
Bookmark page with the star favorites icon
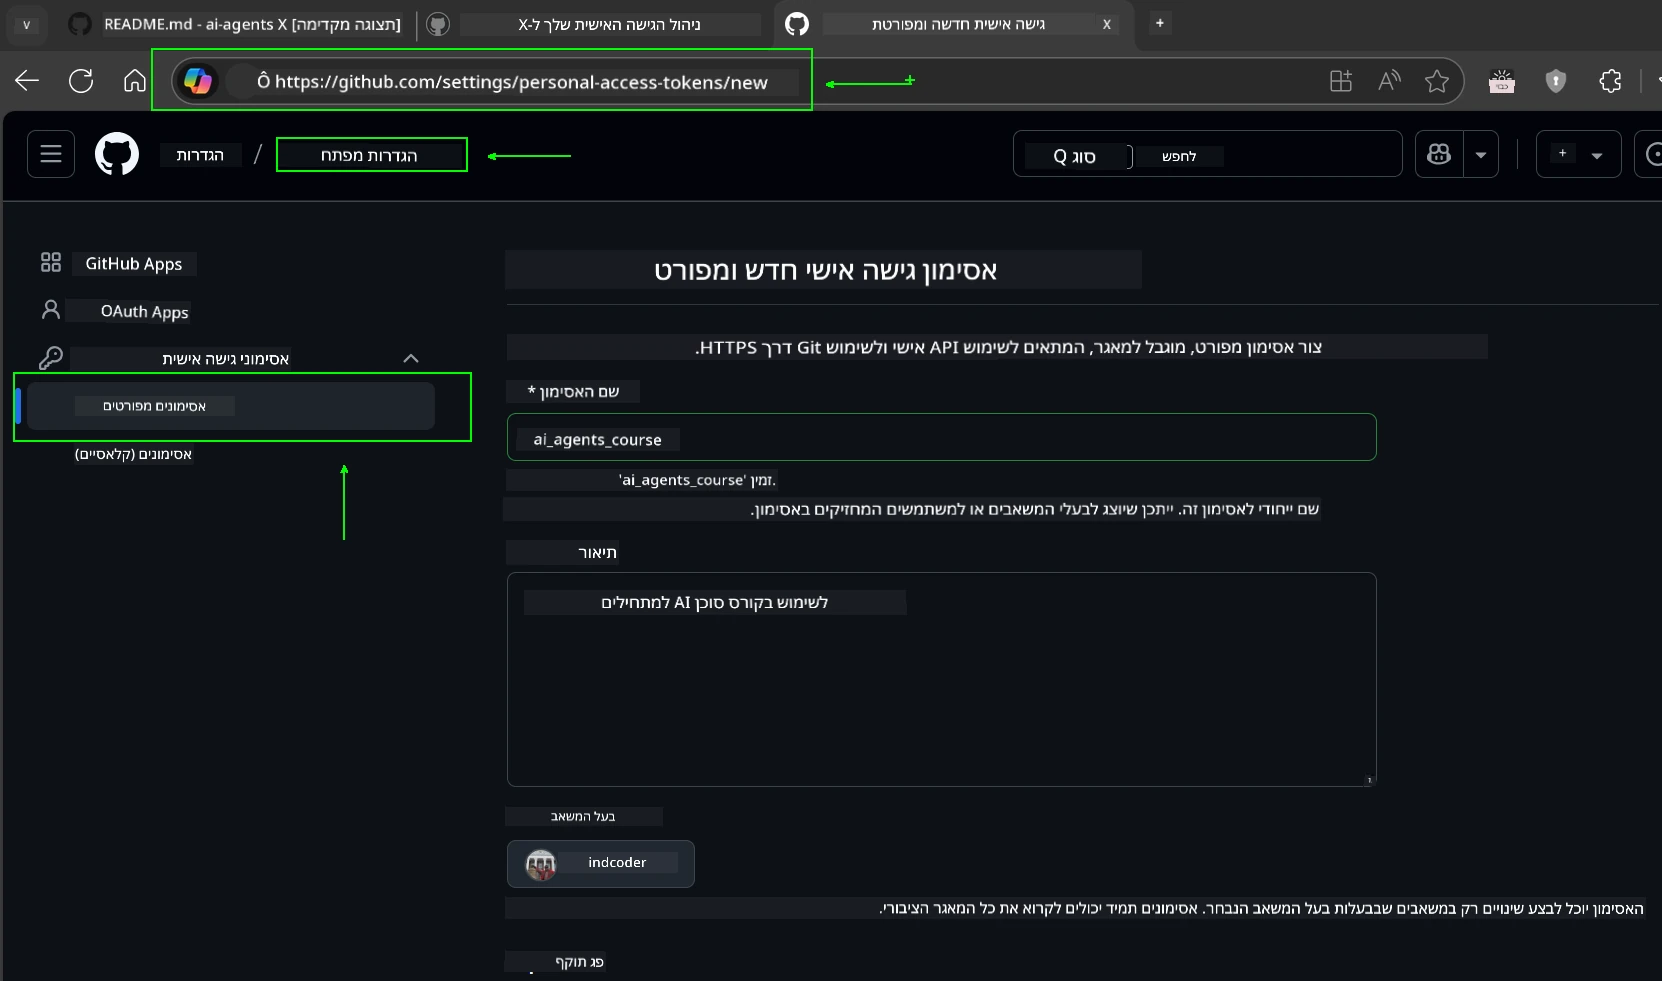[1437, 81]
